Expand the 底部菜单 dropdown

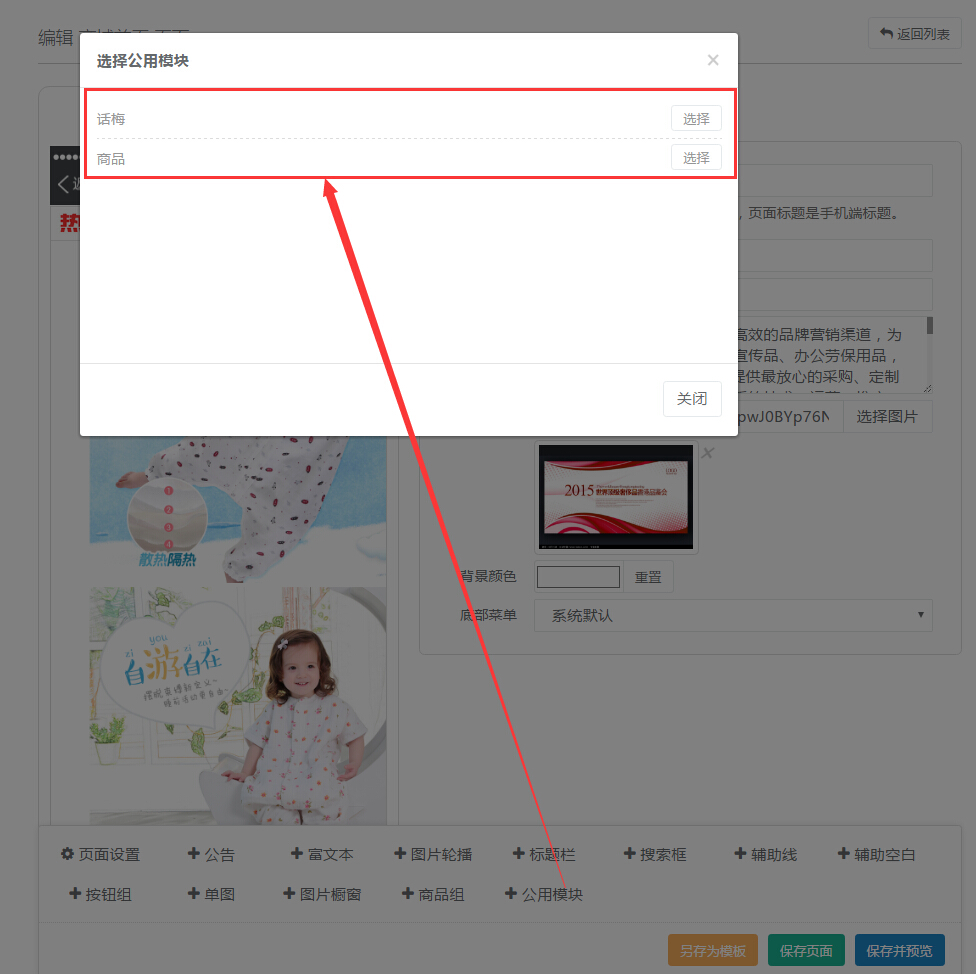pos(733,615)
